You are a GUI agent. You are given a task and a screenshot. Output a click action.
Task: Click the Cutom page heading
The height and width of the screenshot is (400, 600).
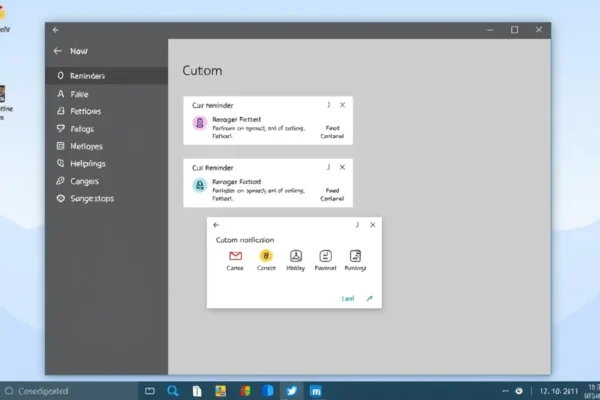point(202,70)
